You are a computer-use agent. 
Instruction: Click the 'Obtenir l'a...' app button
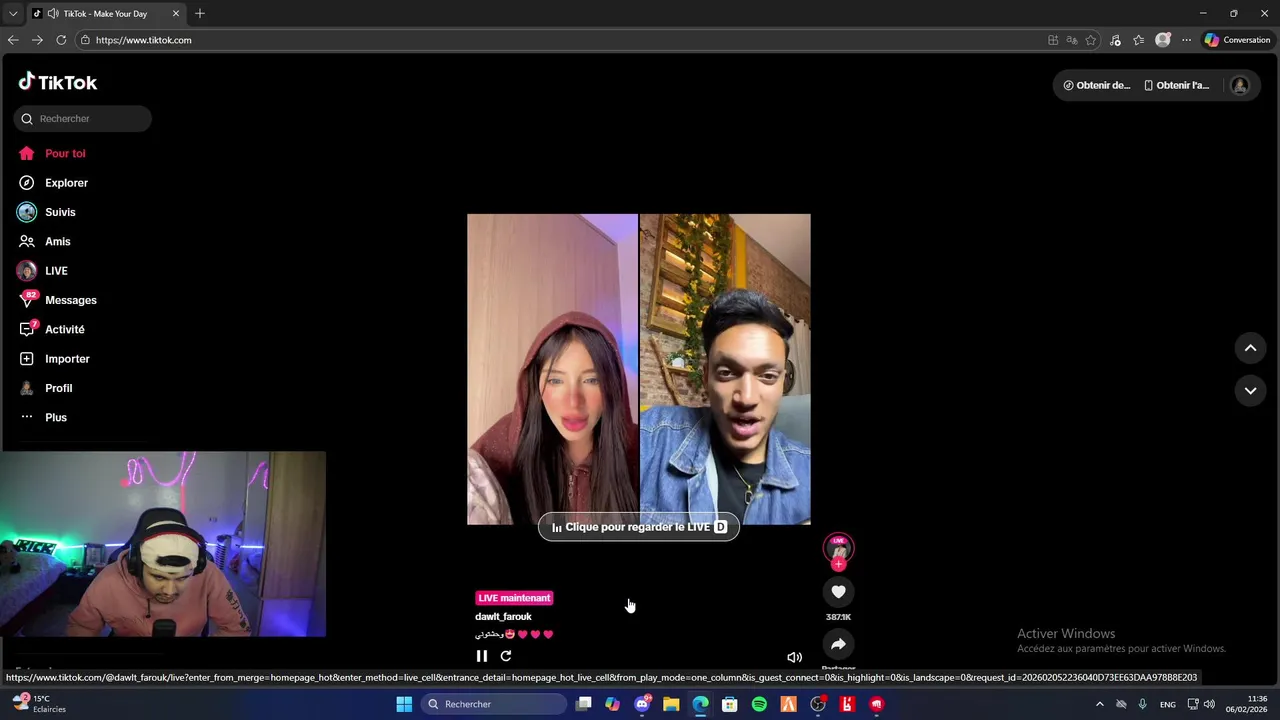pos(1177,85)
